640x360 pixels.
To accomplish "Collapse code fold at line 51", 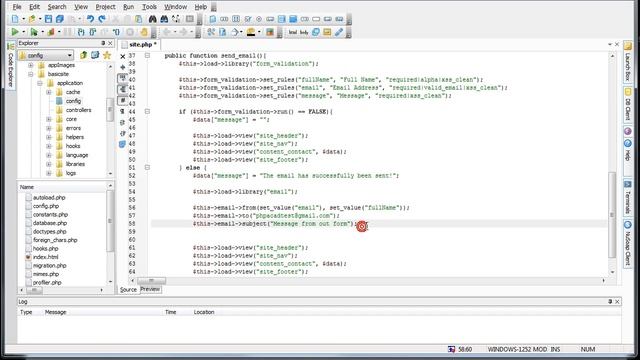I will [x=147, y=167].
